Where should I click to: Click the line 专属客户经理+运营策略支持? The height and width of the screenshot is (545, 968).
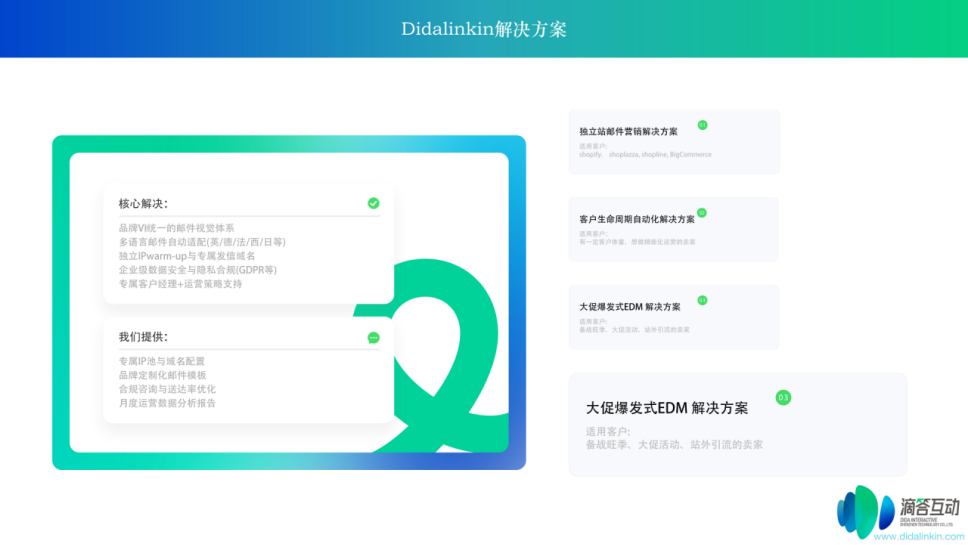click(x=180, y=284)
